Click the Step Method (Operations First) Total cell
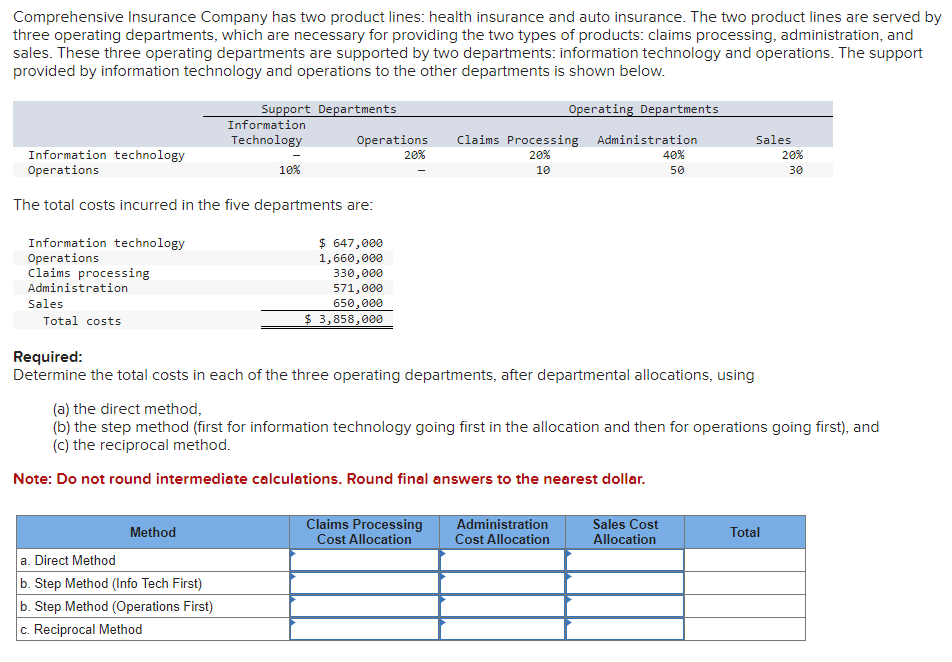Screen dimensions: 952x662 coord(745,605)
